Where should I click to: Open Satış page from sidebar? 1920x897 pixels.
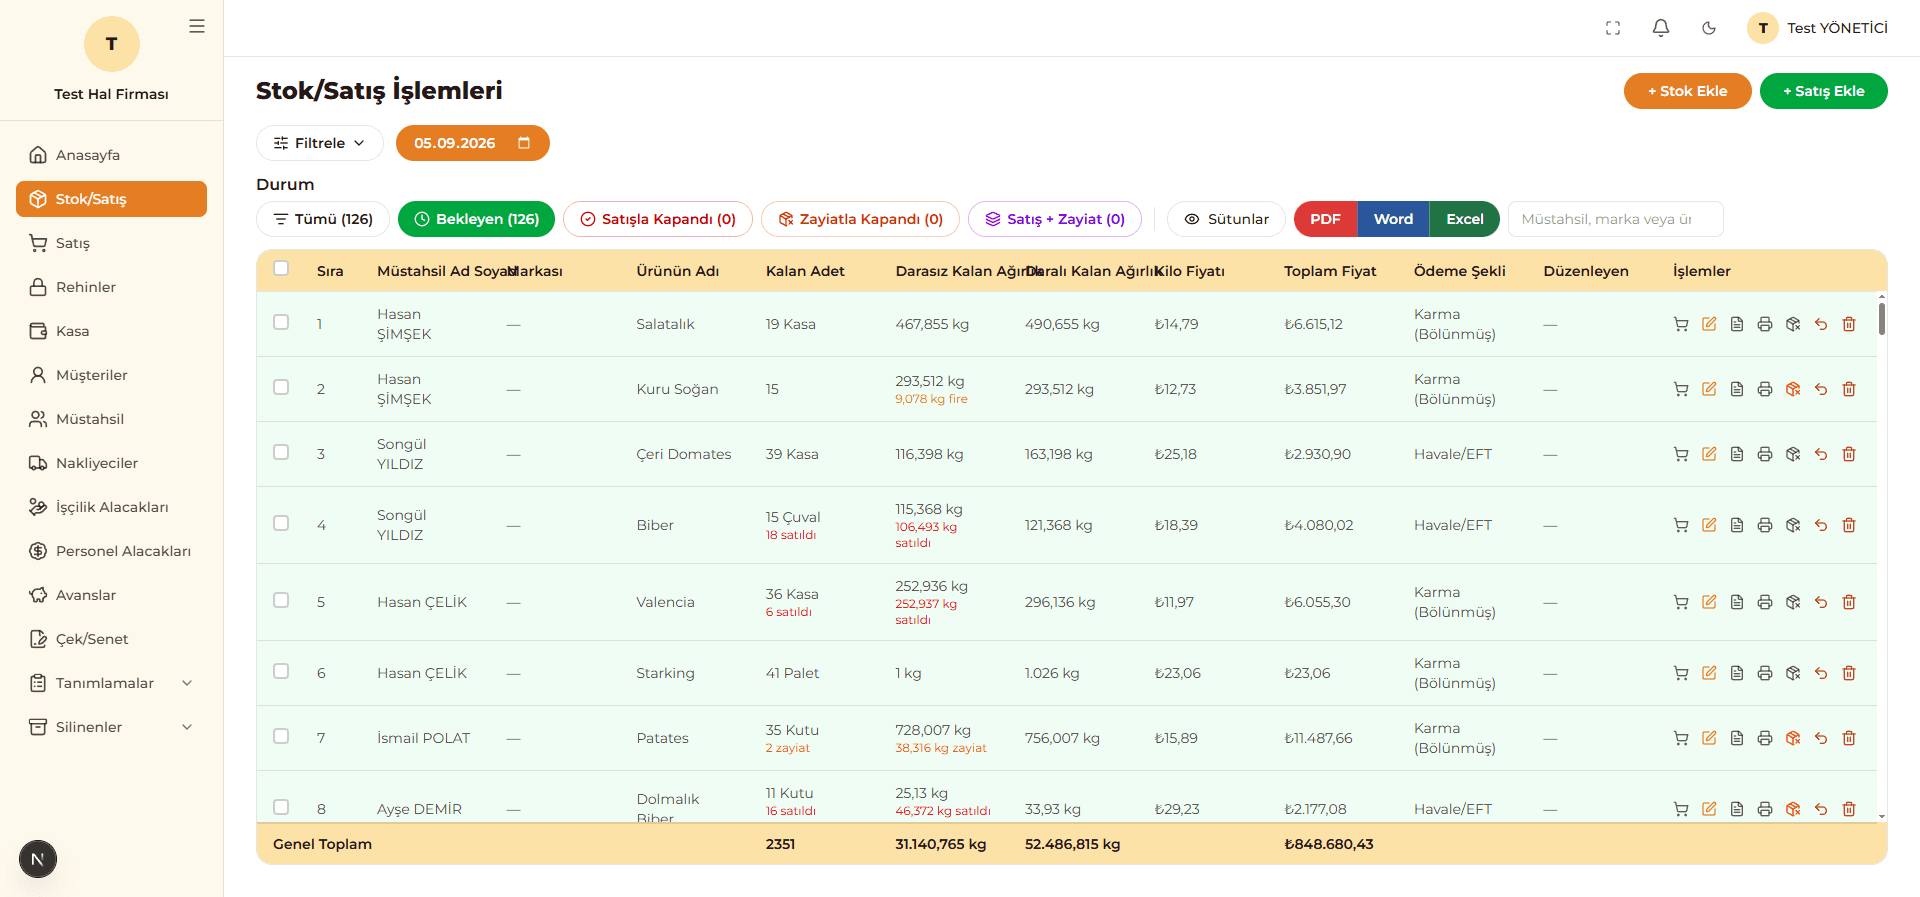pyautogui.click(x=111, y=243)
